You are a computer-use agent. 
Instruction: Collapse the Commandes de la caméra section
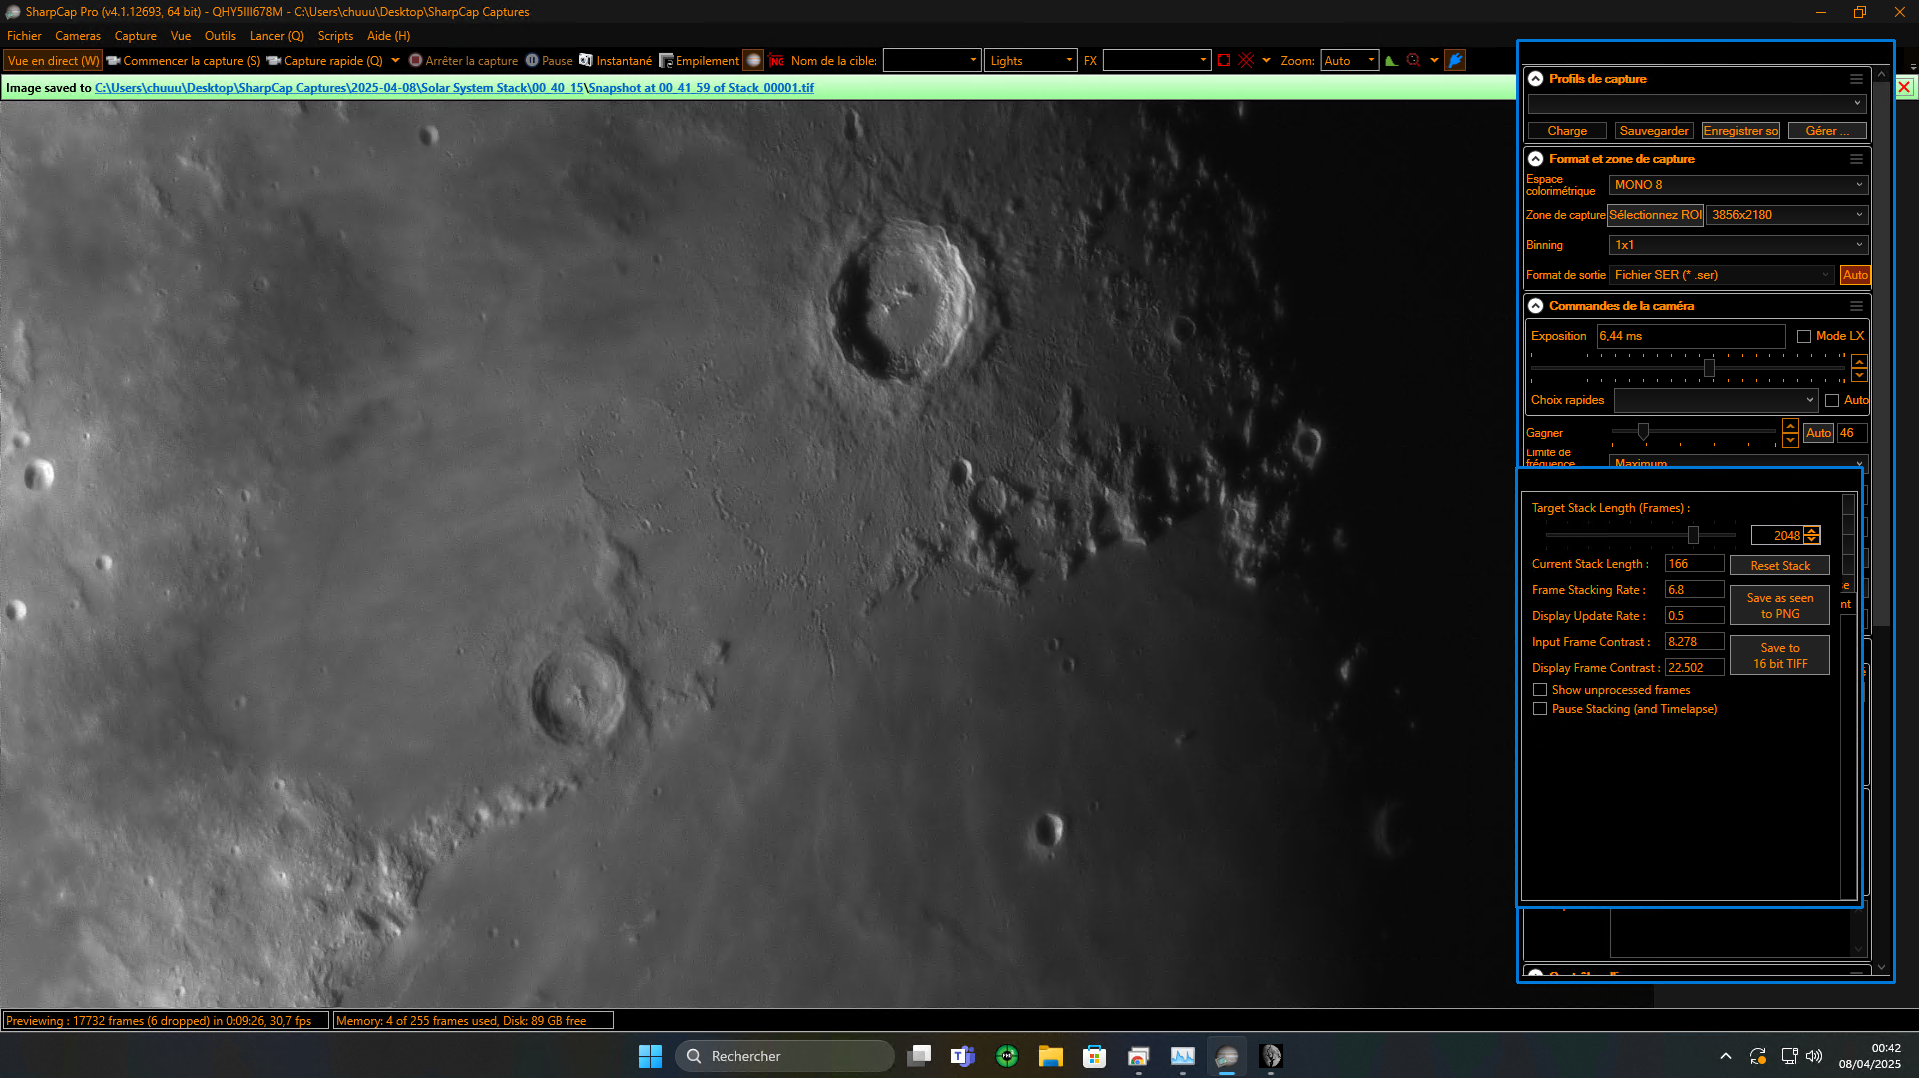tap(1536, 306)
